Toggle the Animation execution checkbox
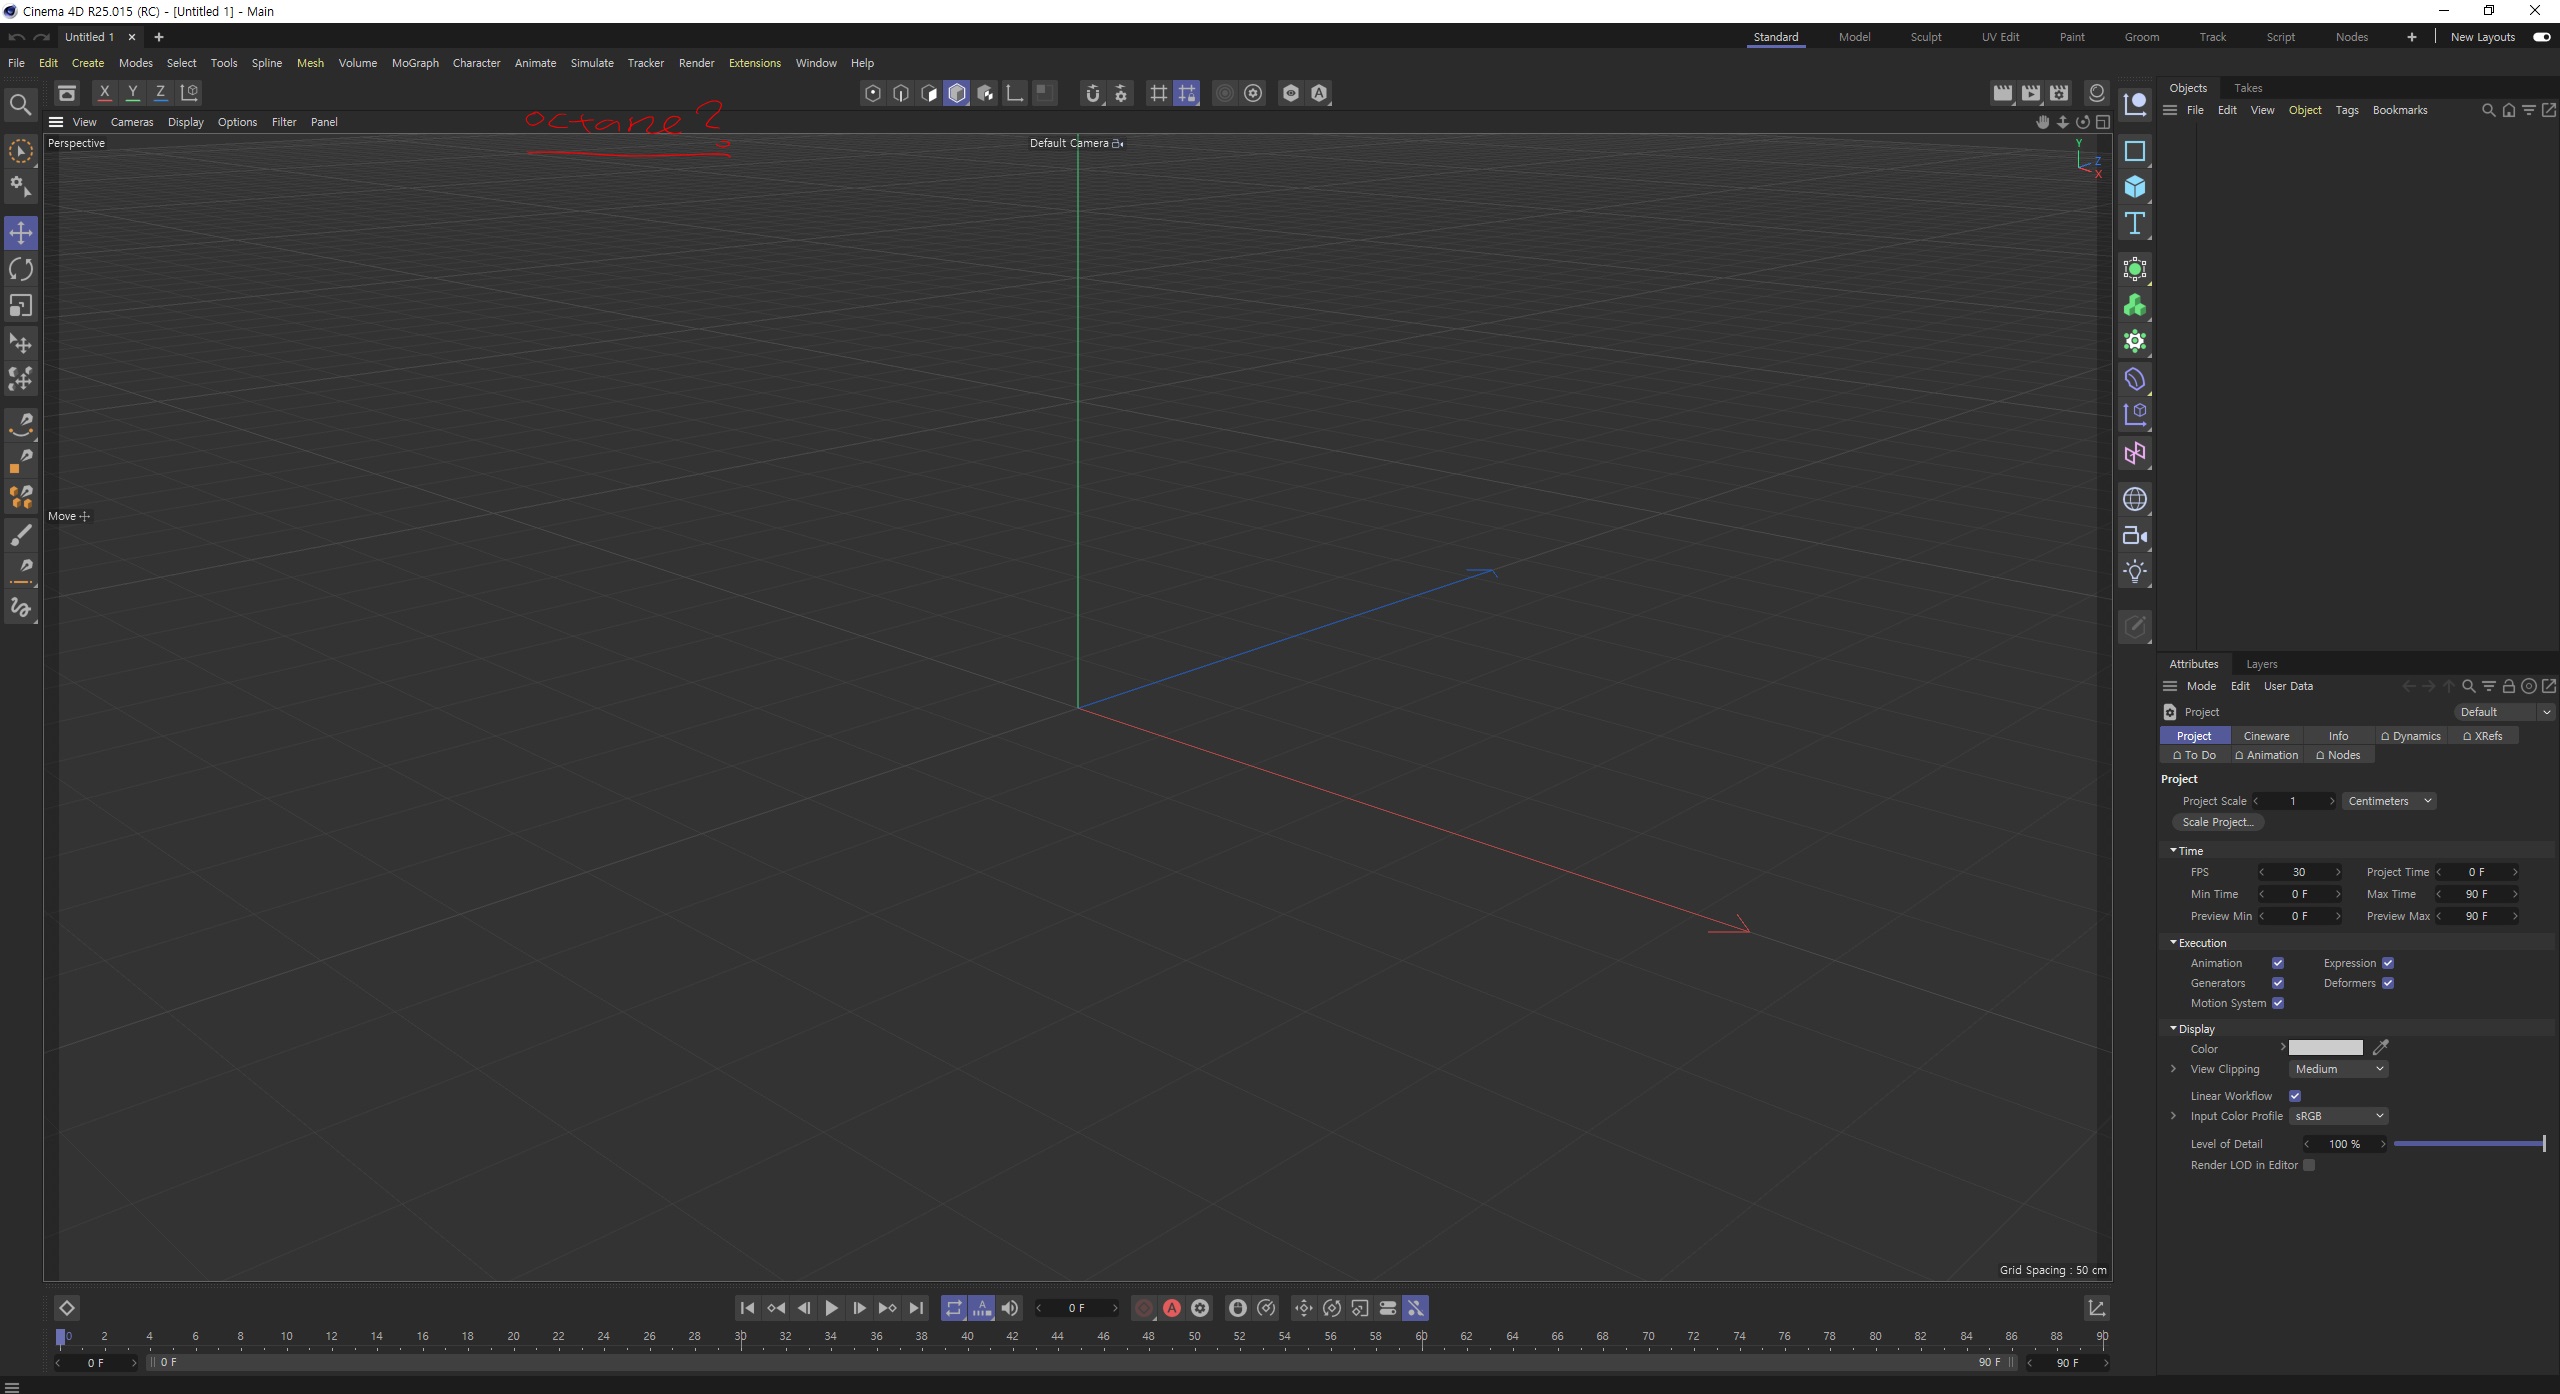Screen dimensions: 2560x1394 [2278, 963]
